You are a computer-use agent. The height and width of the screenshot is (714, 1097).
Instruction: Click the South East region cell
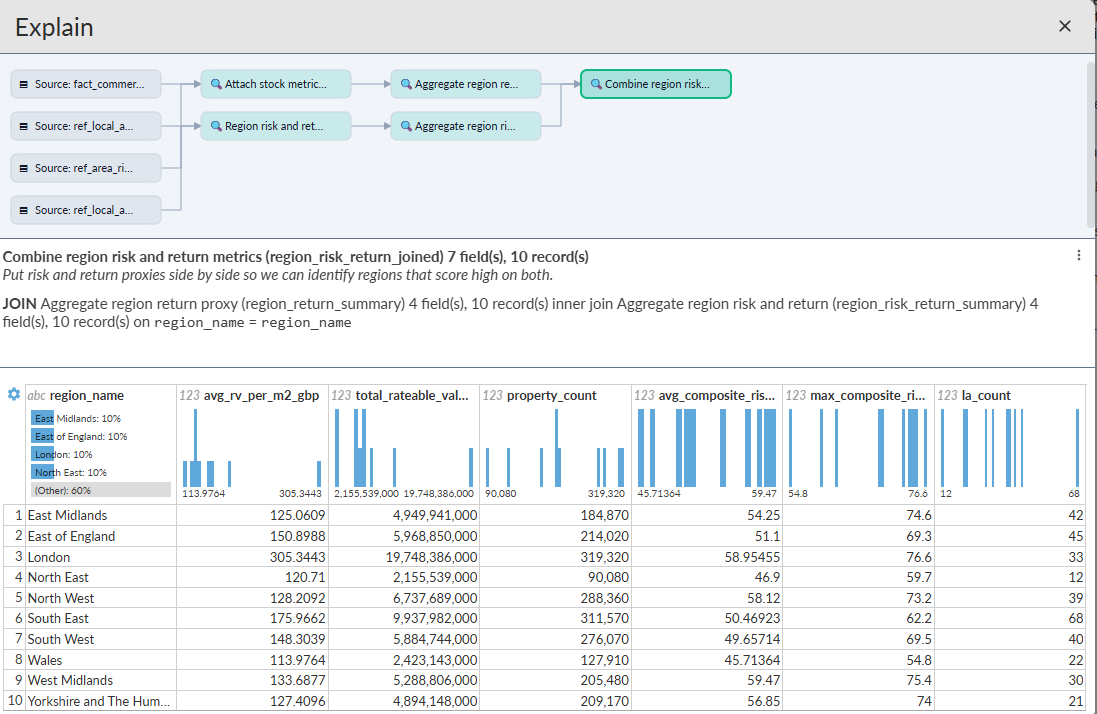(x=101, y=619)
